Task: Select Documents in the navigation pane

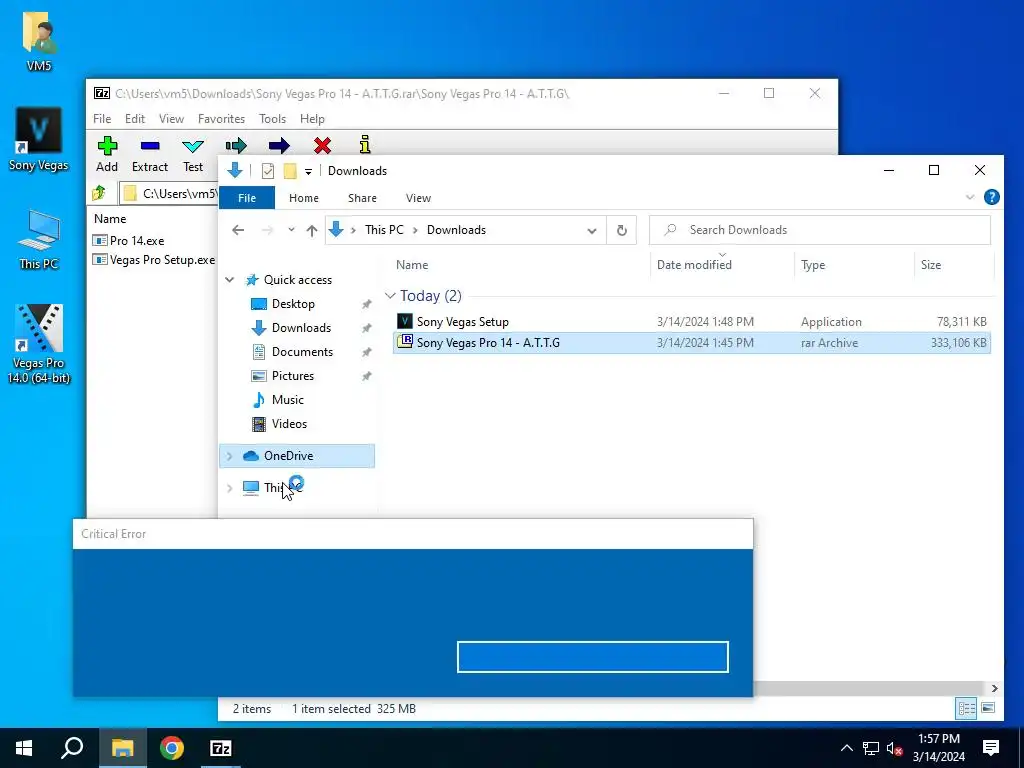Action: (302, 352)
